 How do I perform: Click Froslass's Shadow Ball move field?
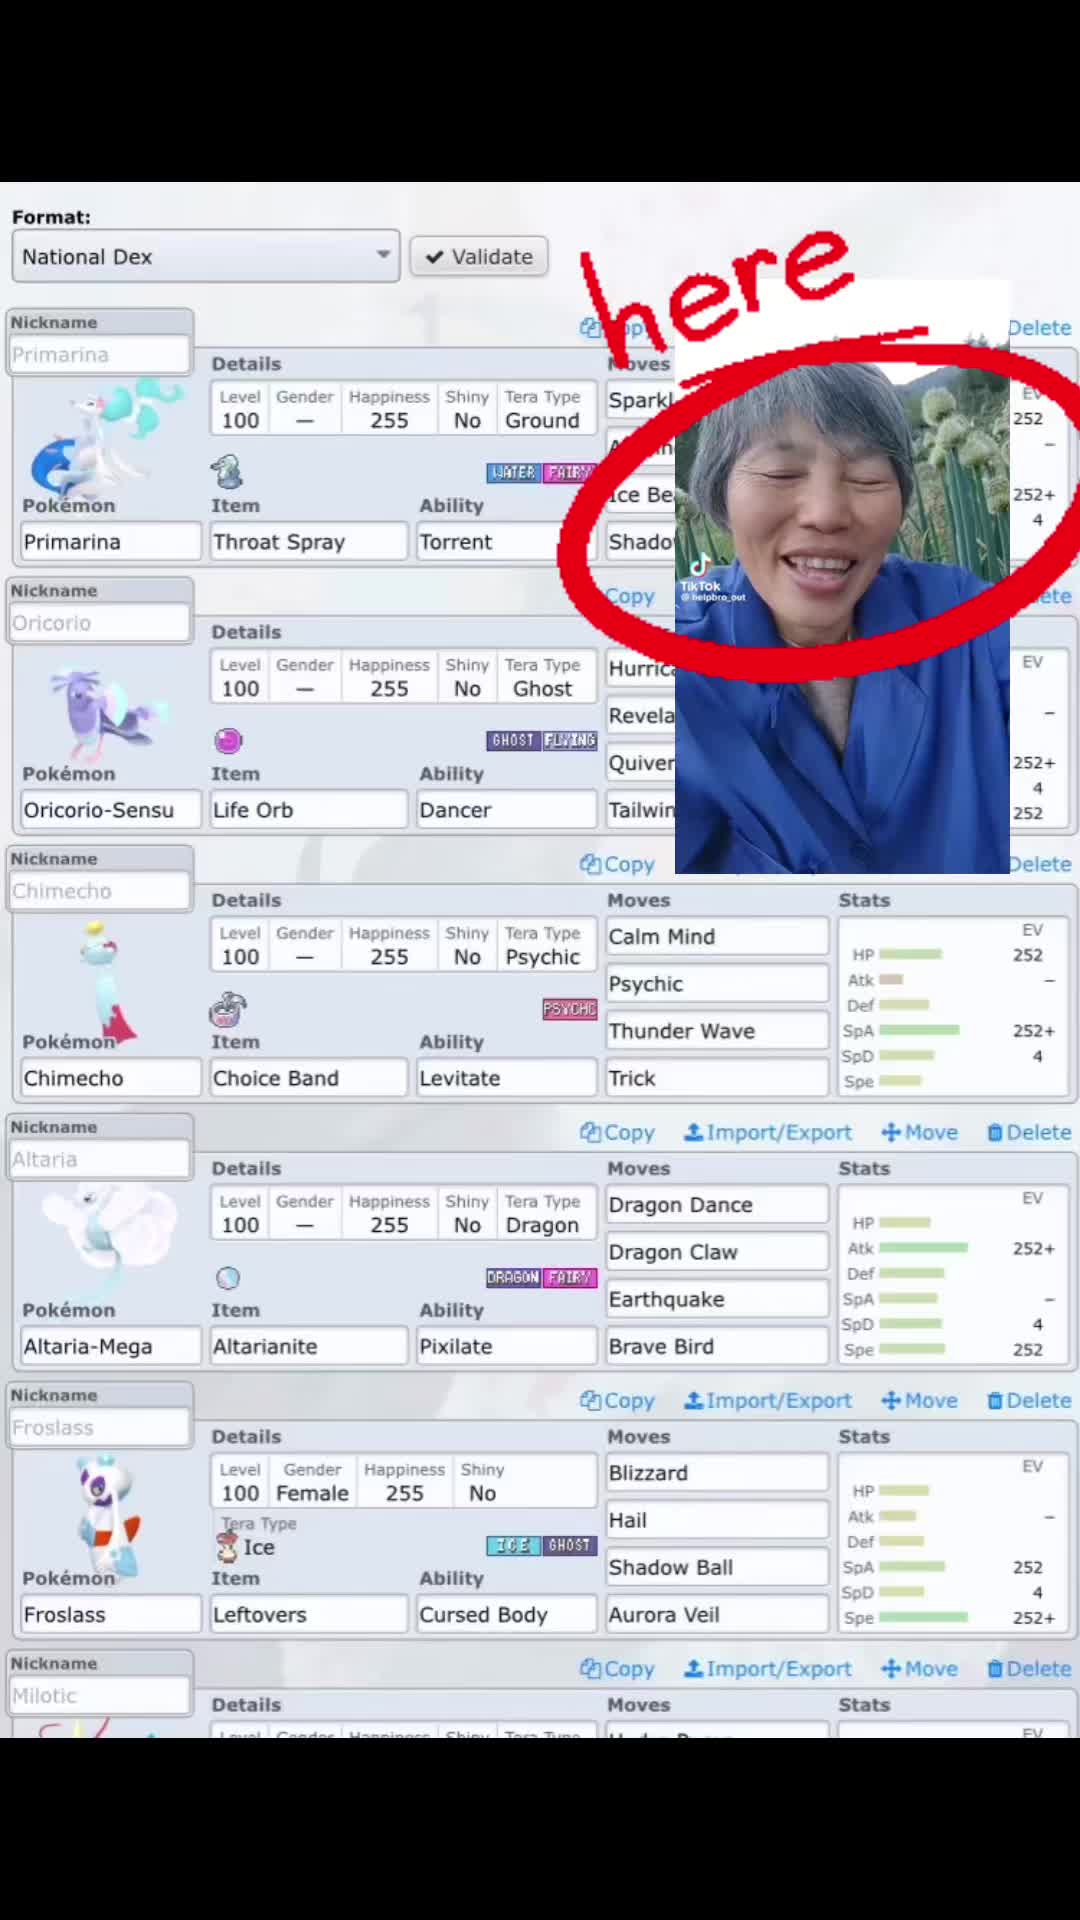point(718,1567)
